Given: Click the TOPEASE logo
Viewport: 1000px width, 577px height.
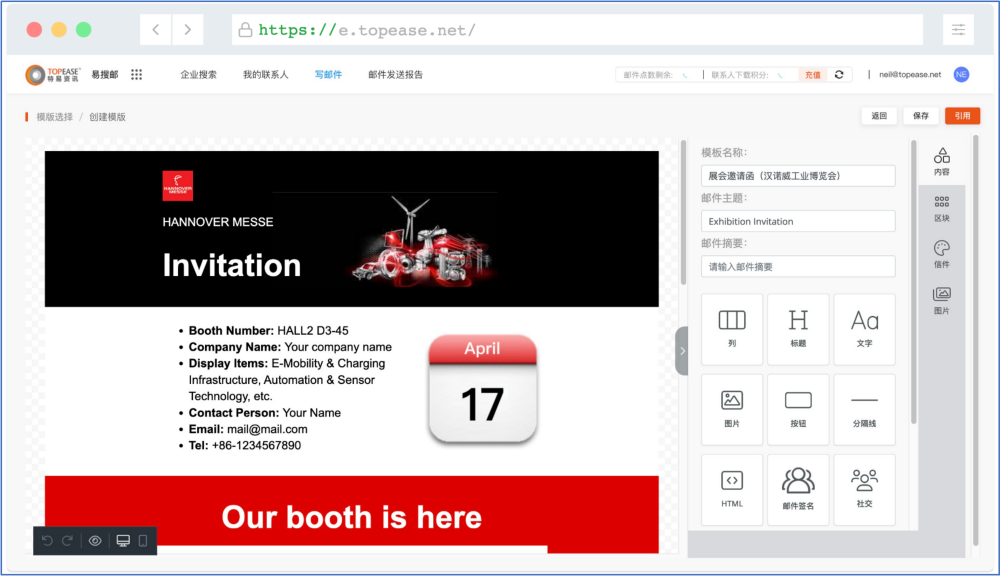Looking at the screenshot, I should (x=53, y=75).
